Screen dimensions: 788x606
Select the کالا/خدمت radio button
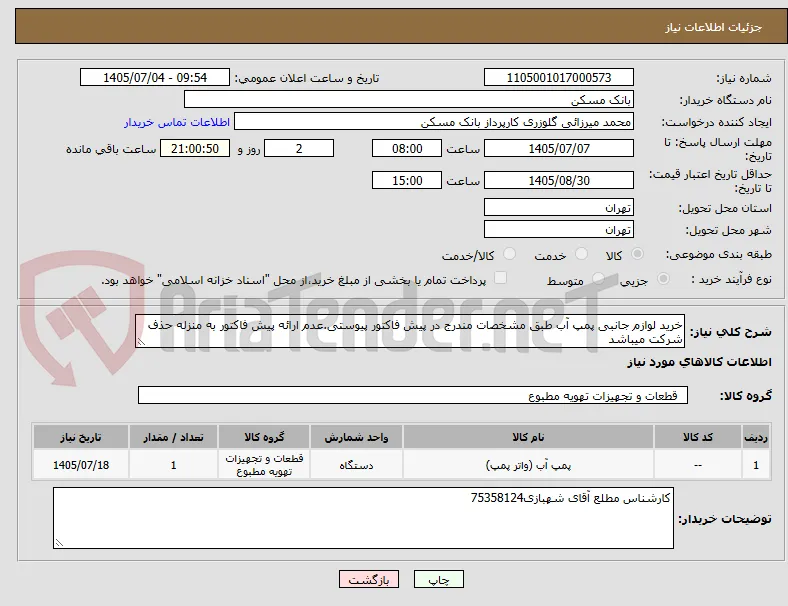click(x=510, y=254)
